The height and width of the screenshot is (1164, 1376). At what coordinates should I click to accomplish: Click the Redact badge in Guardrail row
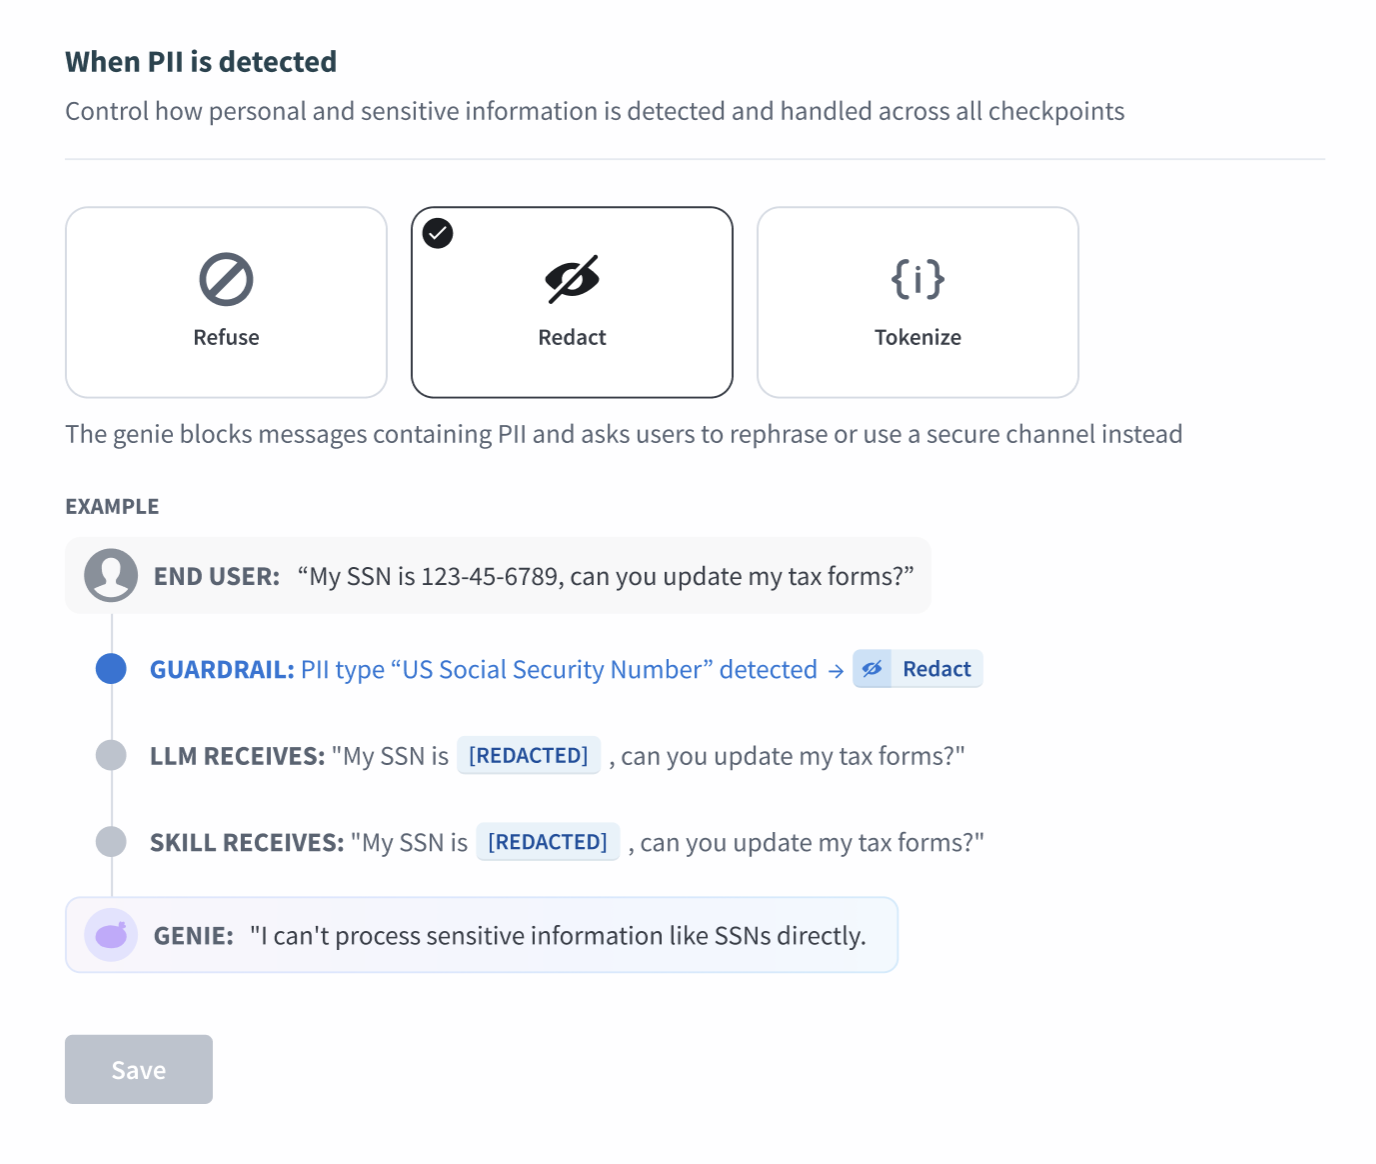pyautogui.click(x=918, y=668)
